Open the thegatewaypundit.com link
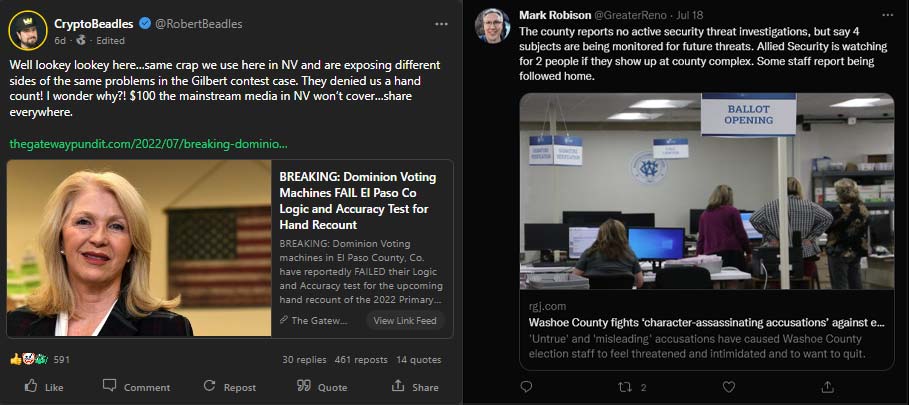This screenshot has width=909, height=405. [x=148, y=143]
